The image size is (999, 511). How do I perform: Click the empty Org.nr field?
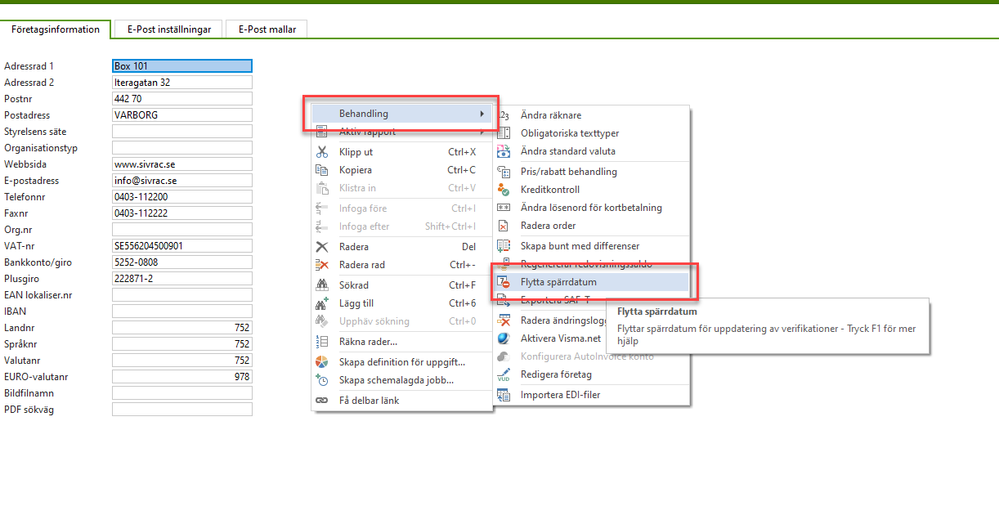click(x=182, y=229)
